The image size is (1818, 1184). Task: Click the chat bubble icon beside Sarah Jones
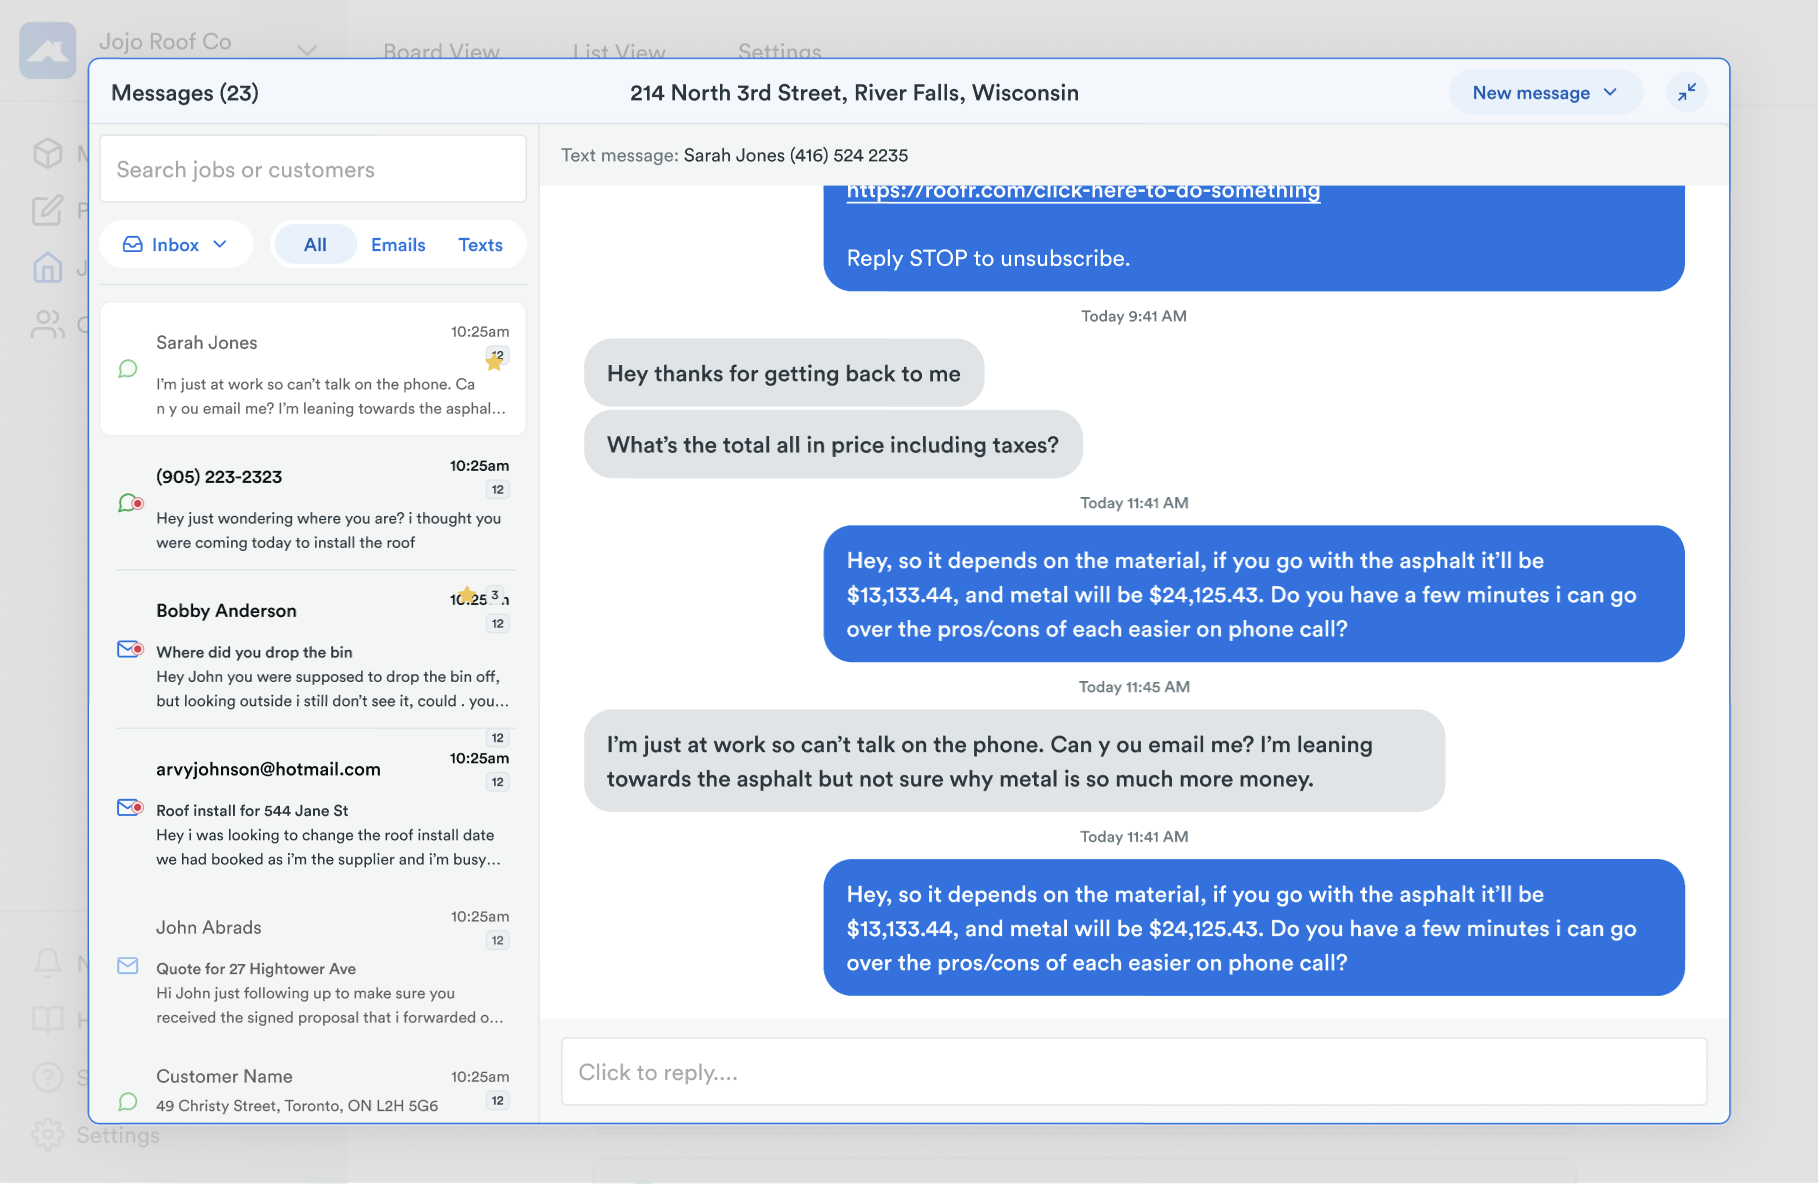tap(128, 369)
